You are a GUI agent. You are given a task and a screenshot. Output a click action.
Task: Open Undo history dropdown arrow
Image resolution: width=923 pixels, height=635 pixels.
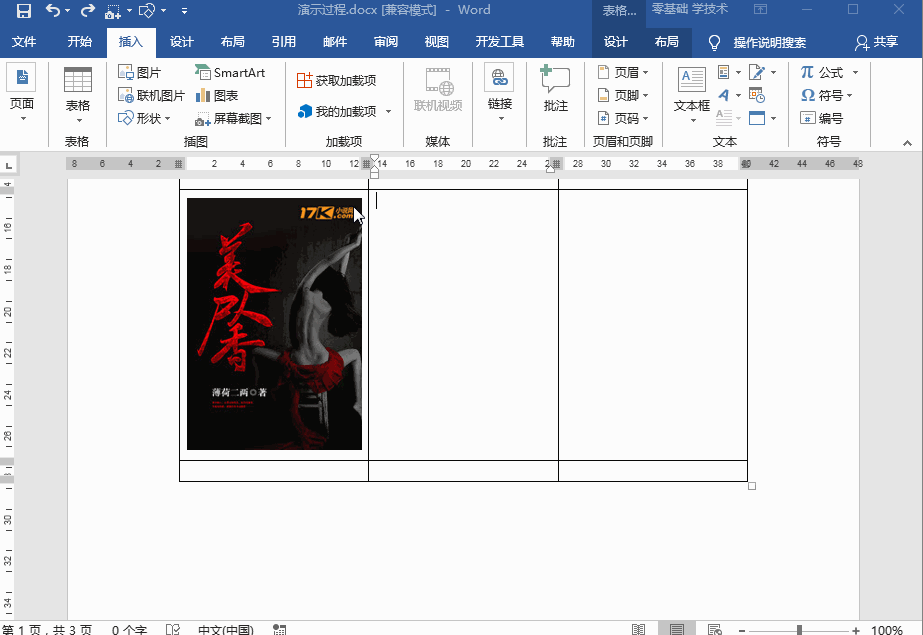[x=67, y=11]
